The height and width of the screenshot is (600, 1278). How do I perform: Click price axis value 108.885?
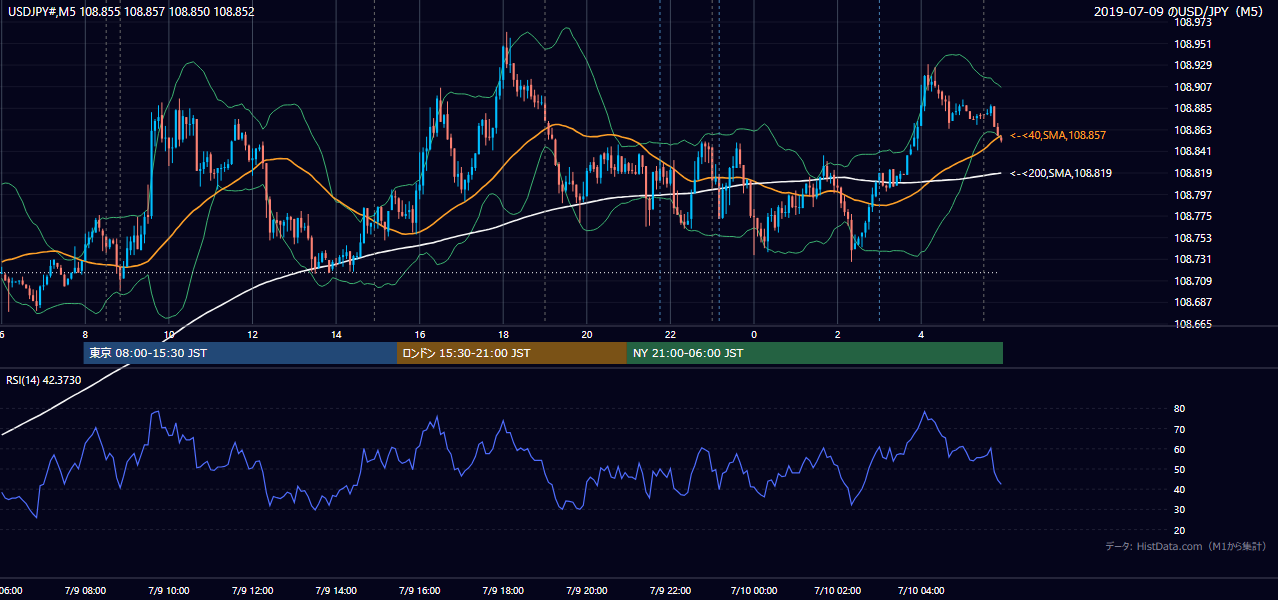click(x=1193, y=108)
